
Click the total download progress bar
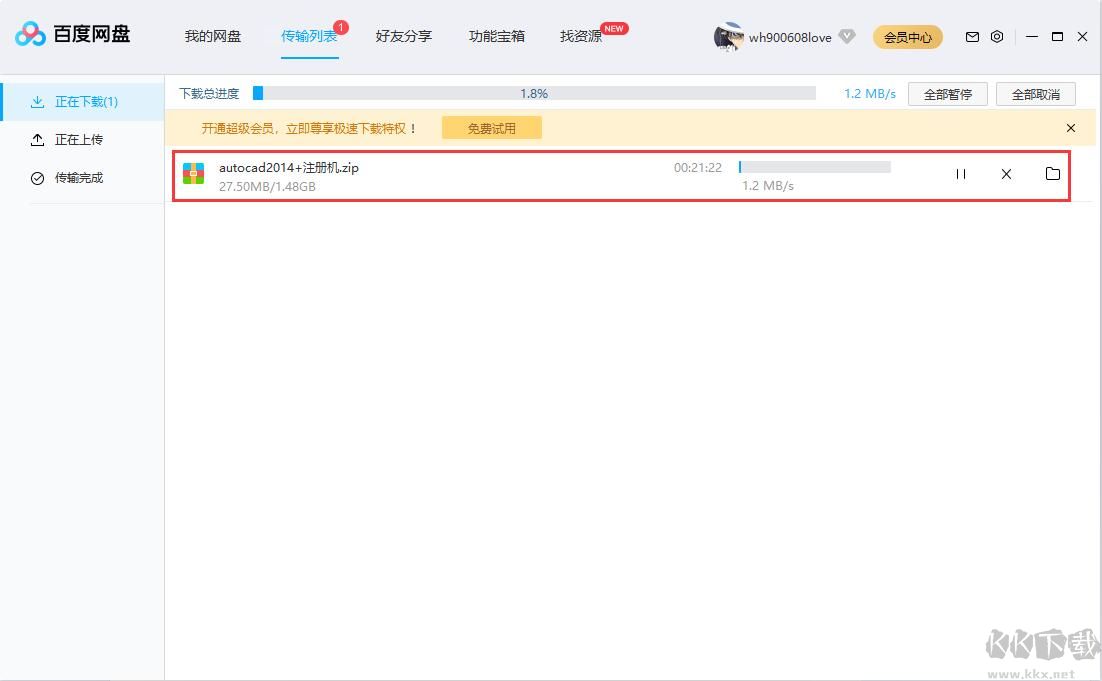[534, 93]
